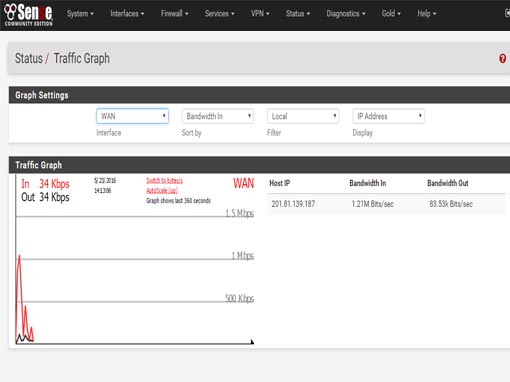This screenshot has height=382, width=510.
Task: Click the 1.5 Mbps axis label
Action: point(239,213)
